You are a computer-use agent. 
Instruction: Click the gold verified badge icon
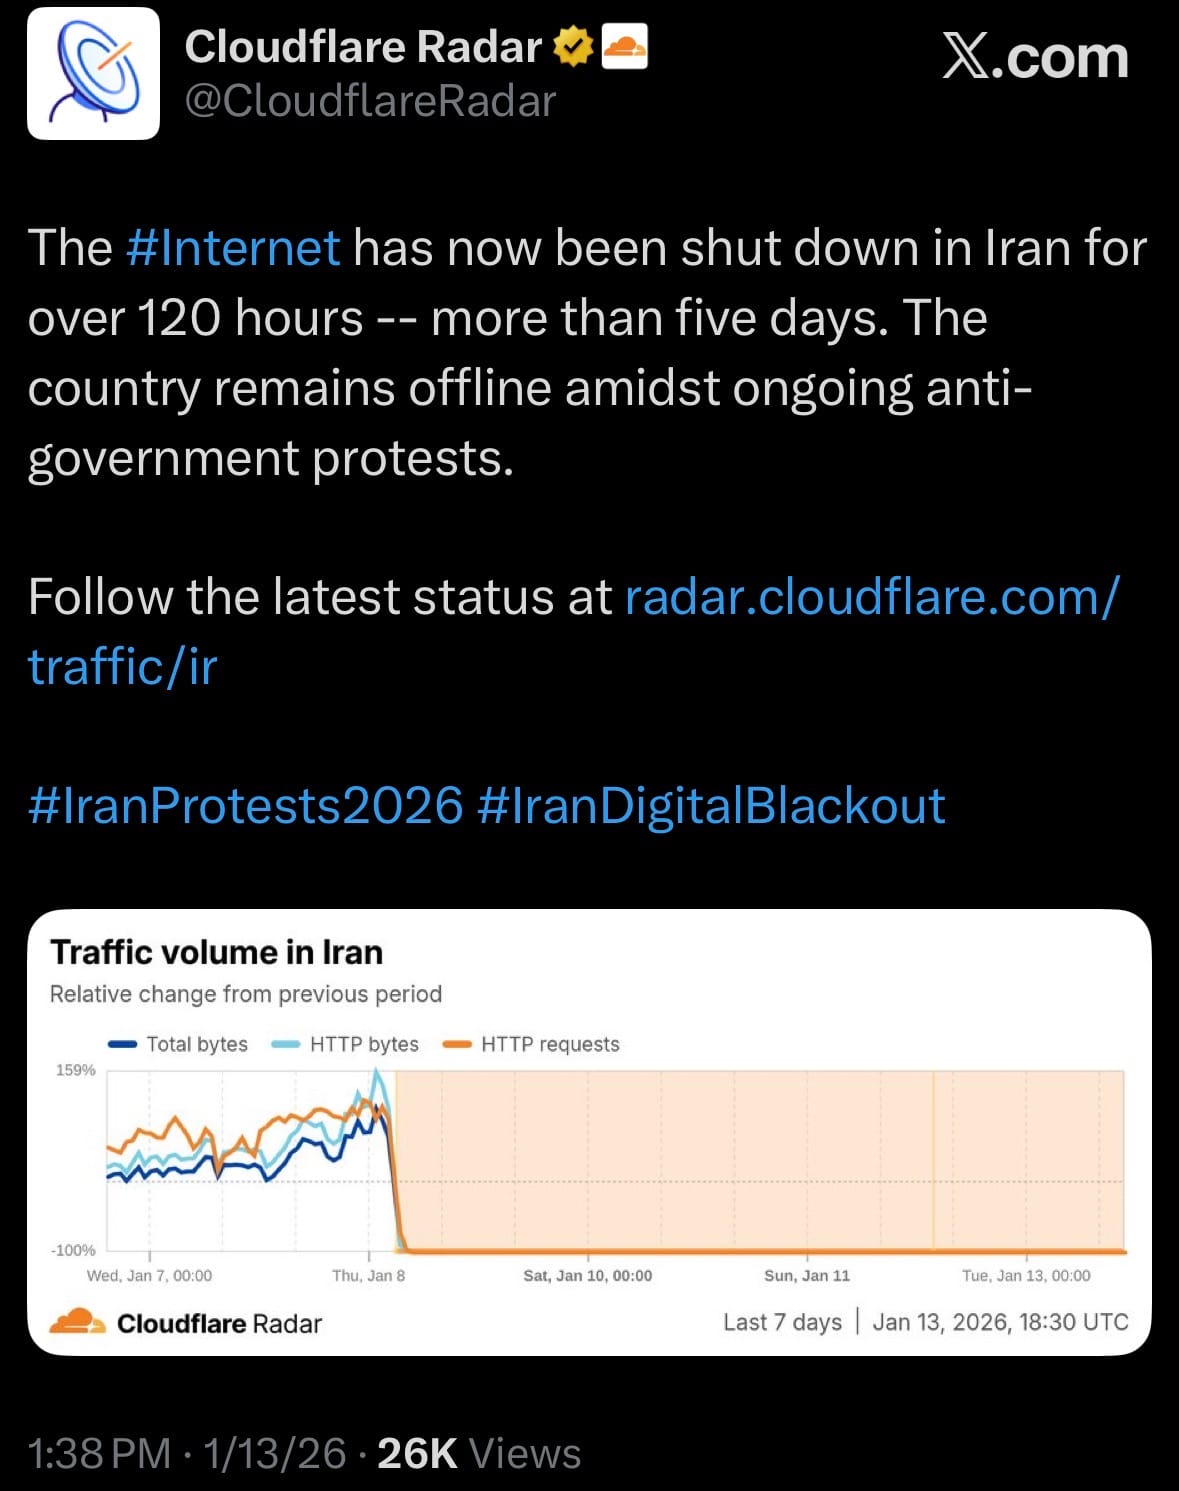(x=573, y=46)
